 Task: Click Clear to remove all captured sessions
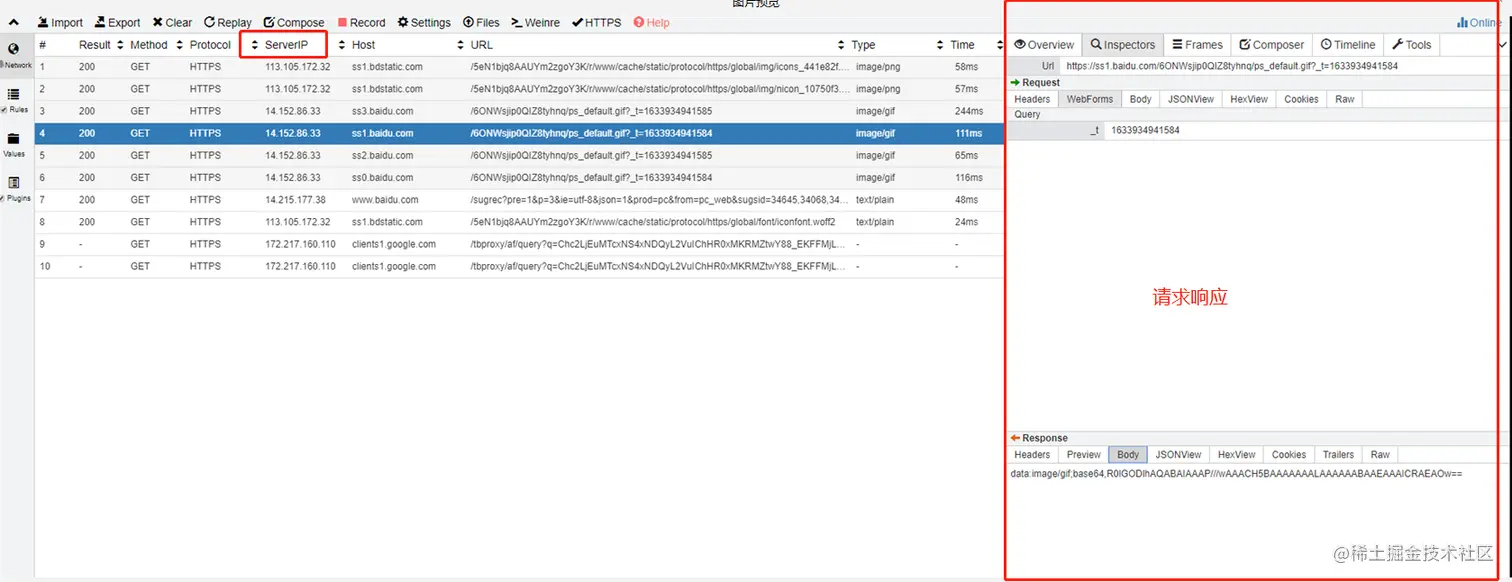click(x=172, y=22)
